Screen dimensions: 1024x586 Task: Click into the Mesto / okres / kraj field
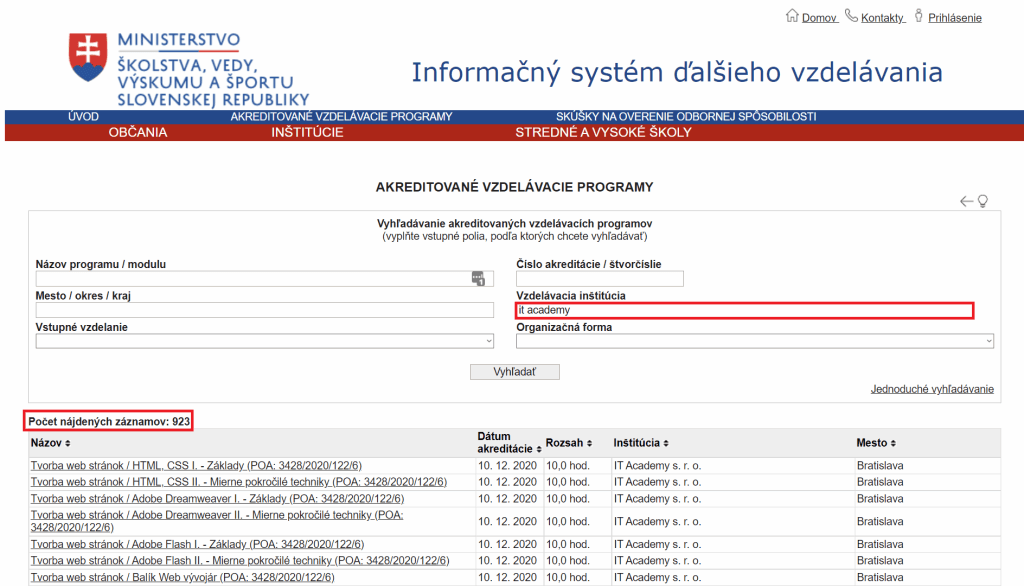[265, 310]
